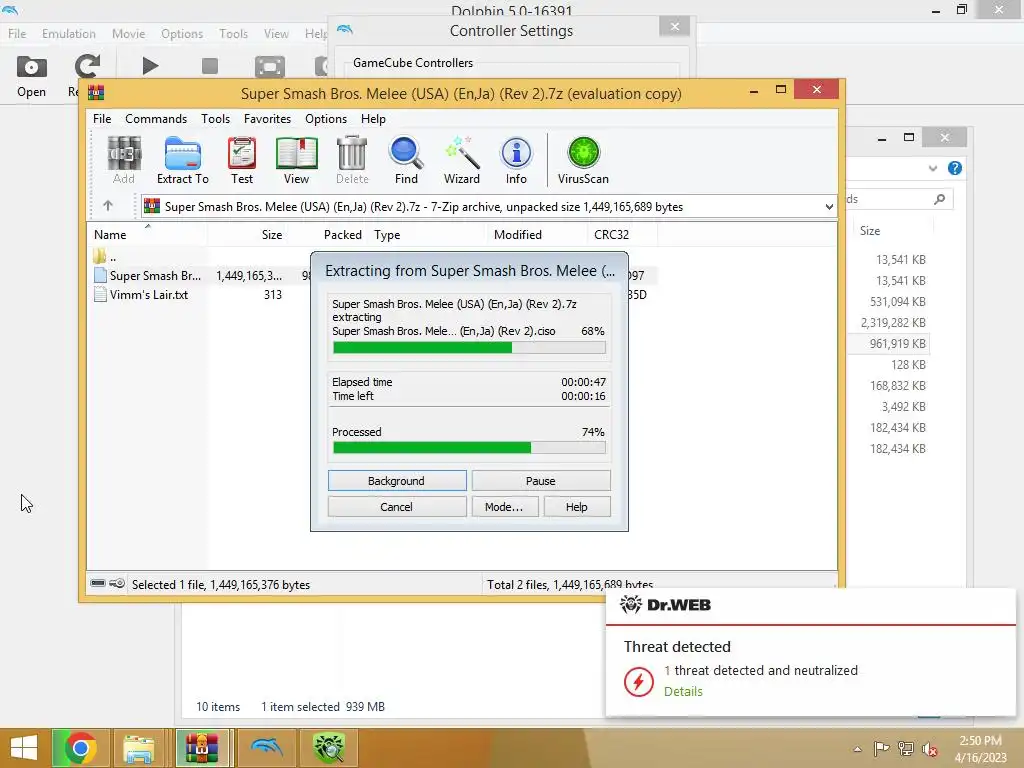Viewport: 1024px width, 768px height.
Task: Click the file extraction progress bar
Action: 469,347
